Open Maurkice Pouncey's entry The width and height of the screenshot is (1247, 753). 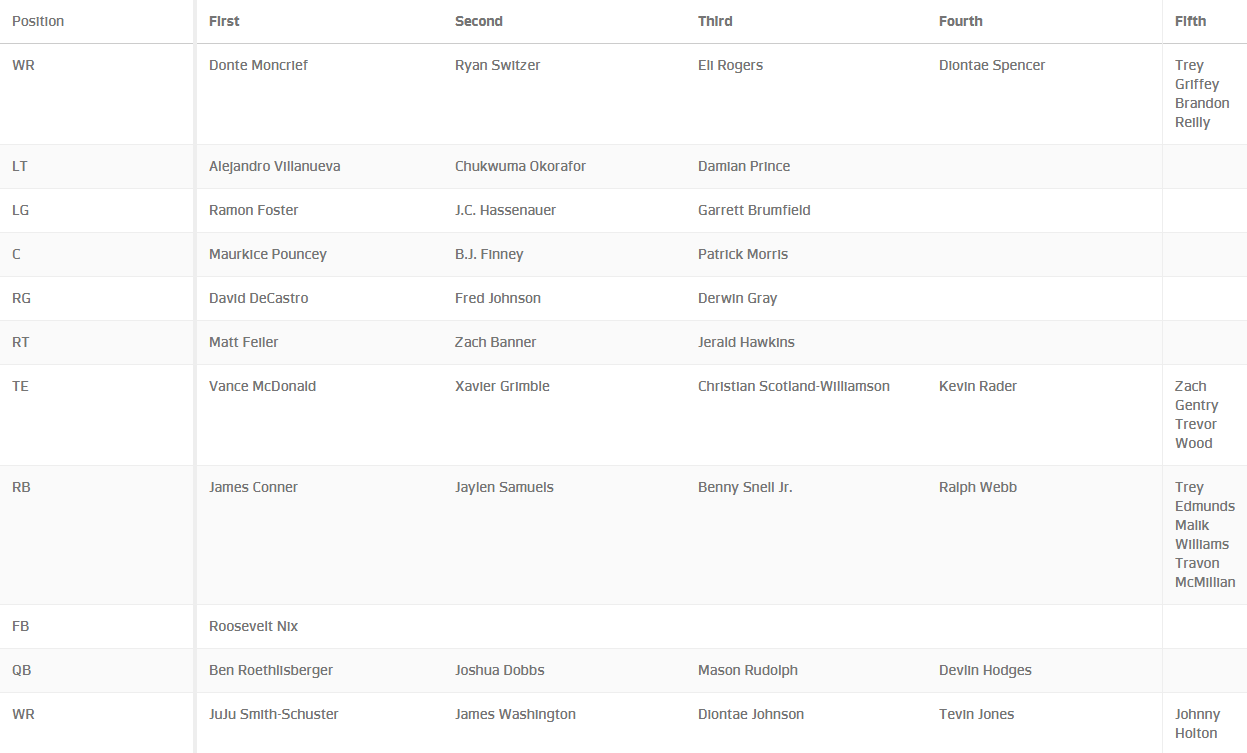click(x=267, y=254)
